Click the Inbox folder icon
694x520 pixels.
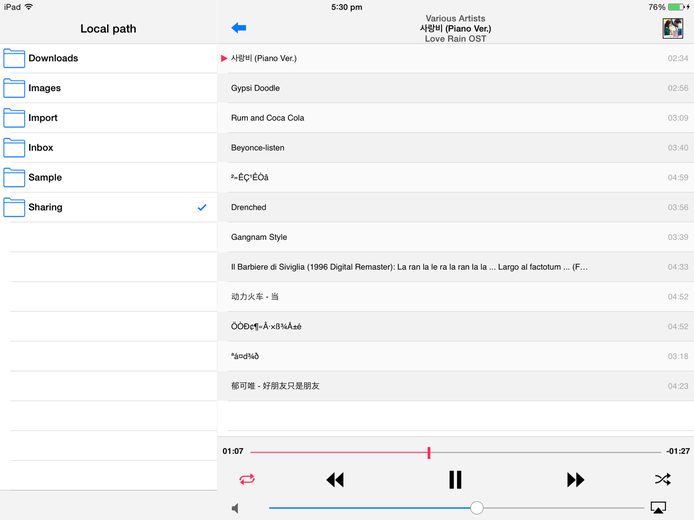point(14,147)
